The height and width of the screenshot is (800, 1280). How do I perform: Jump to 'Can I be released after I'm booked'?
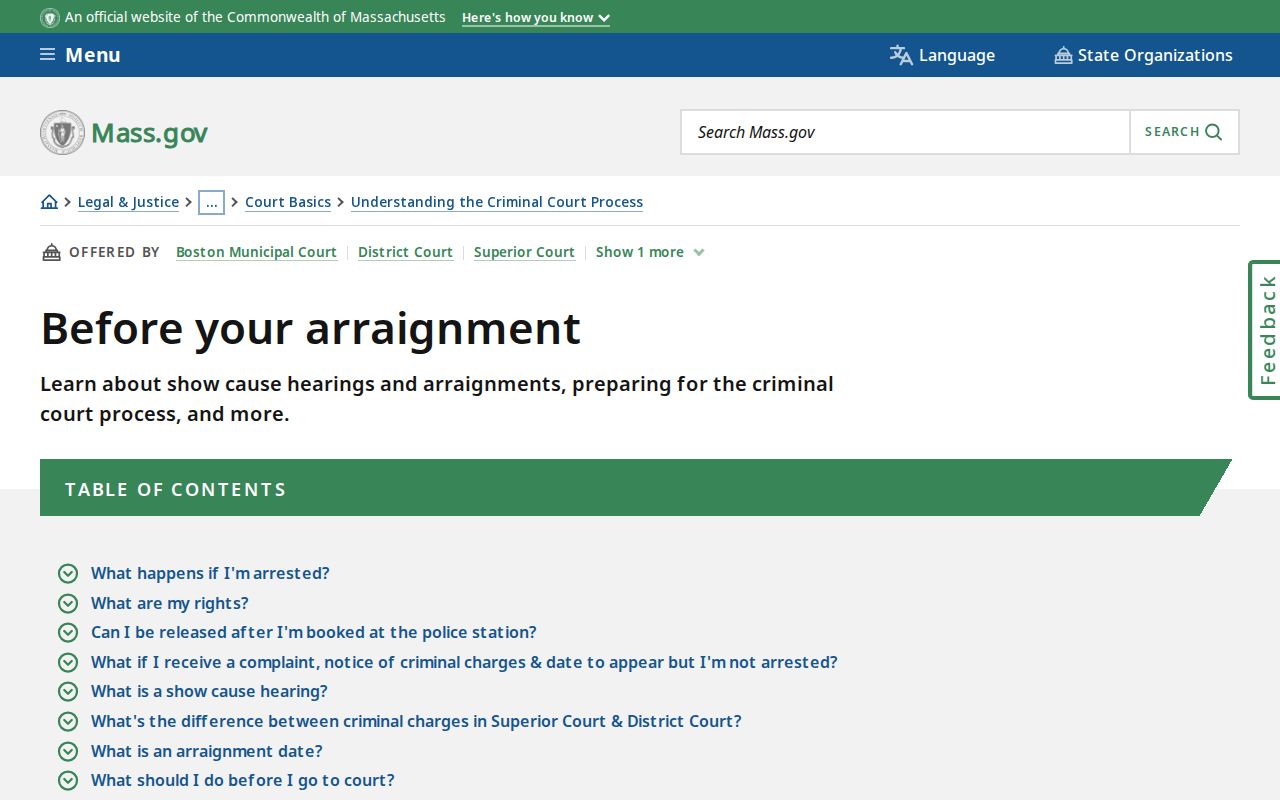pyautogui.click(x=314, y=632)
